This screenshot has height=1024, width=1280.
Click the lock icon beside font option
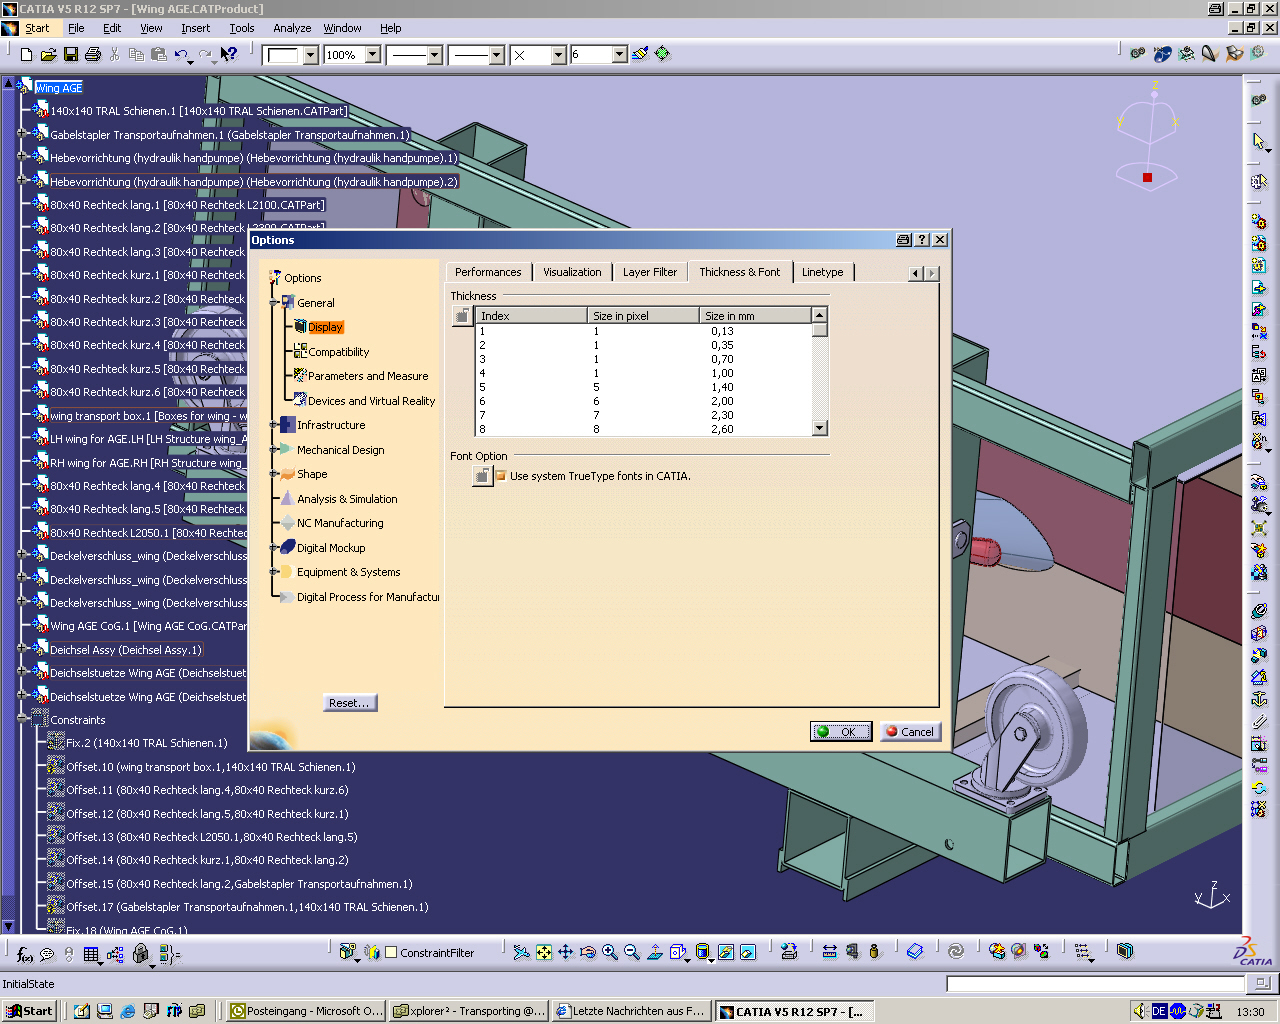point(482,476)
